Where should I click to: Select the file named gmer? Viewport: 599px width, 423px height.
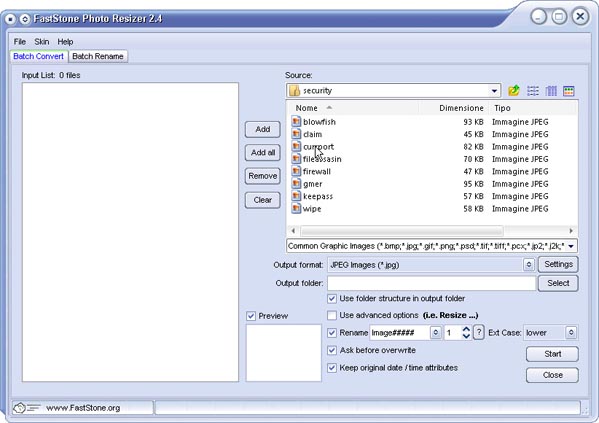(x=312, y=184)
